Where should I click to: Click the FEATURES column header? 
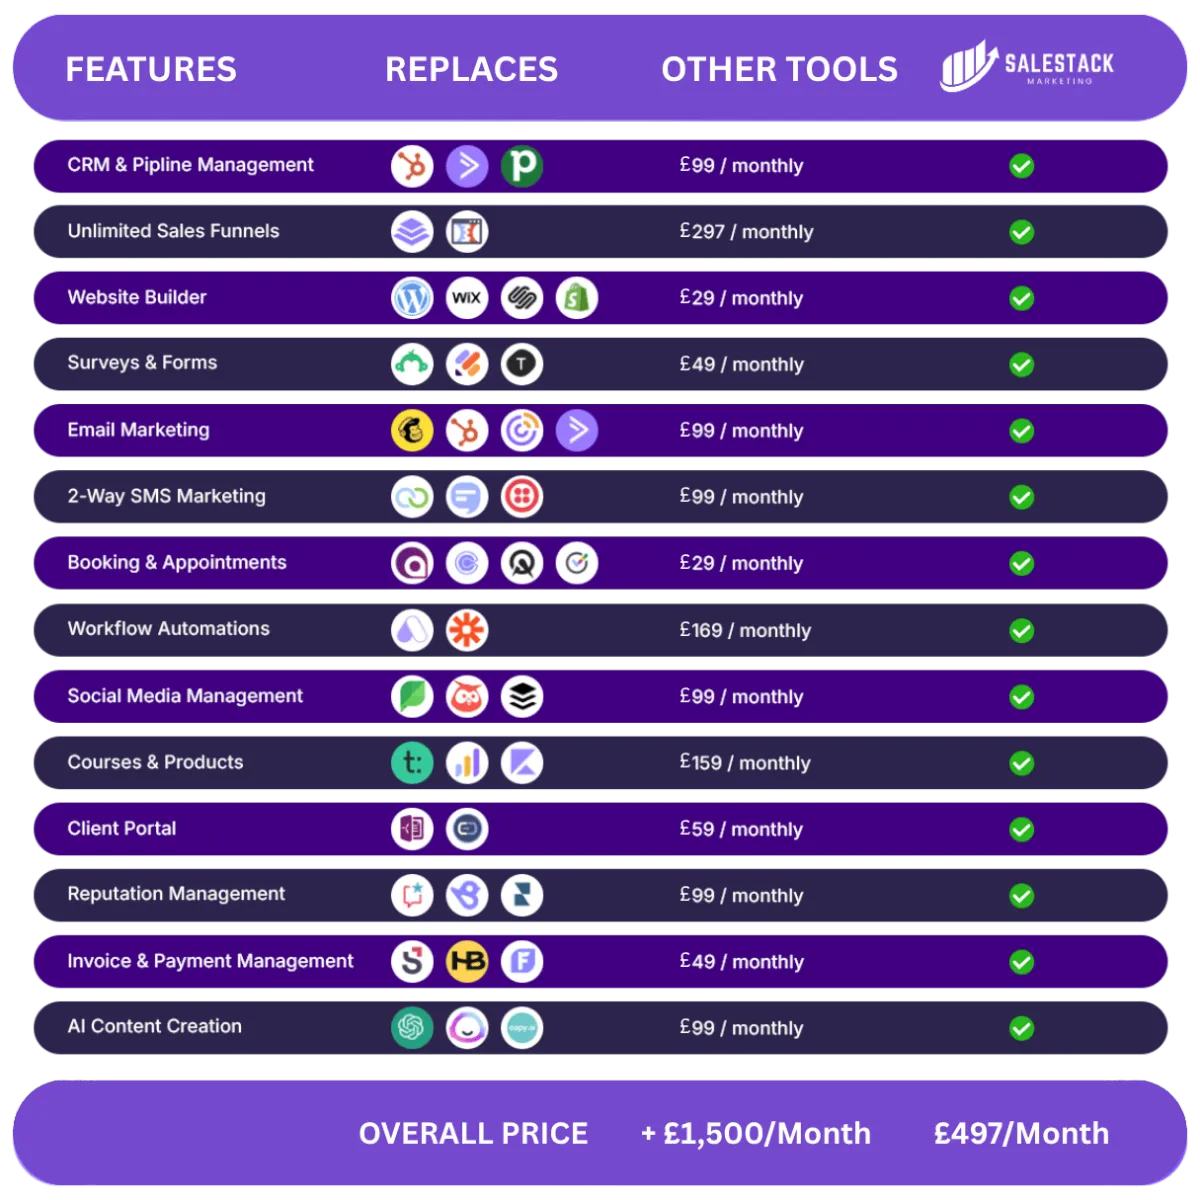(x=151, y=69)
